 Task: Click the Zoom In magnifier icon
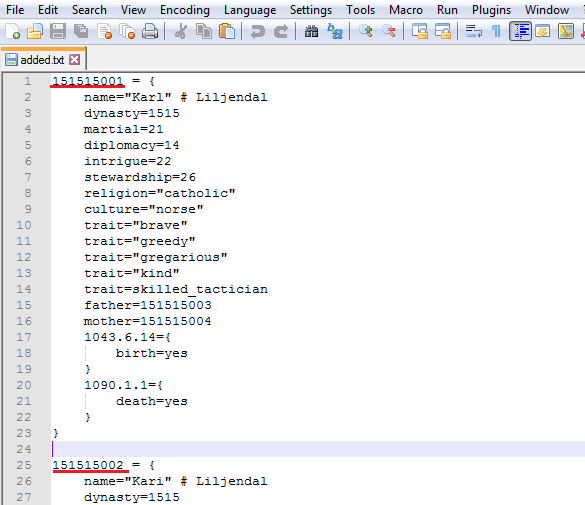tap(366, 31)
